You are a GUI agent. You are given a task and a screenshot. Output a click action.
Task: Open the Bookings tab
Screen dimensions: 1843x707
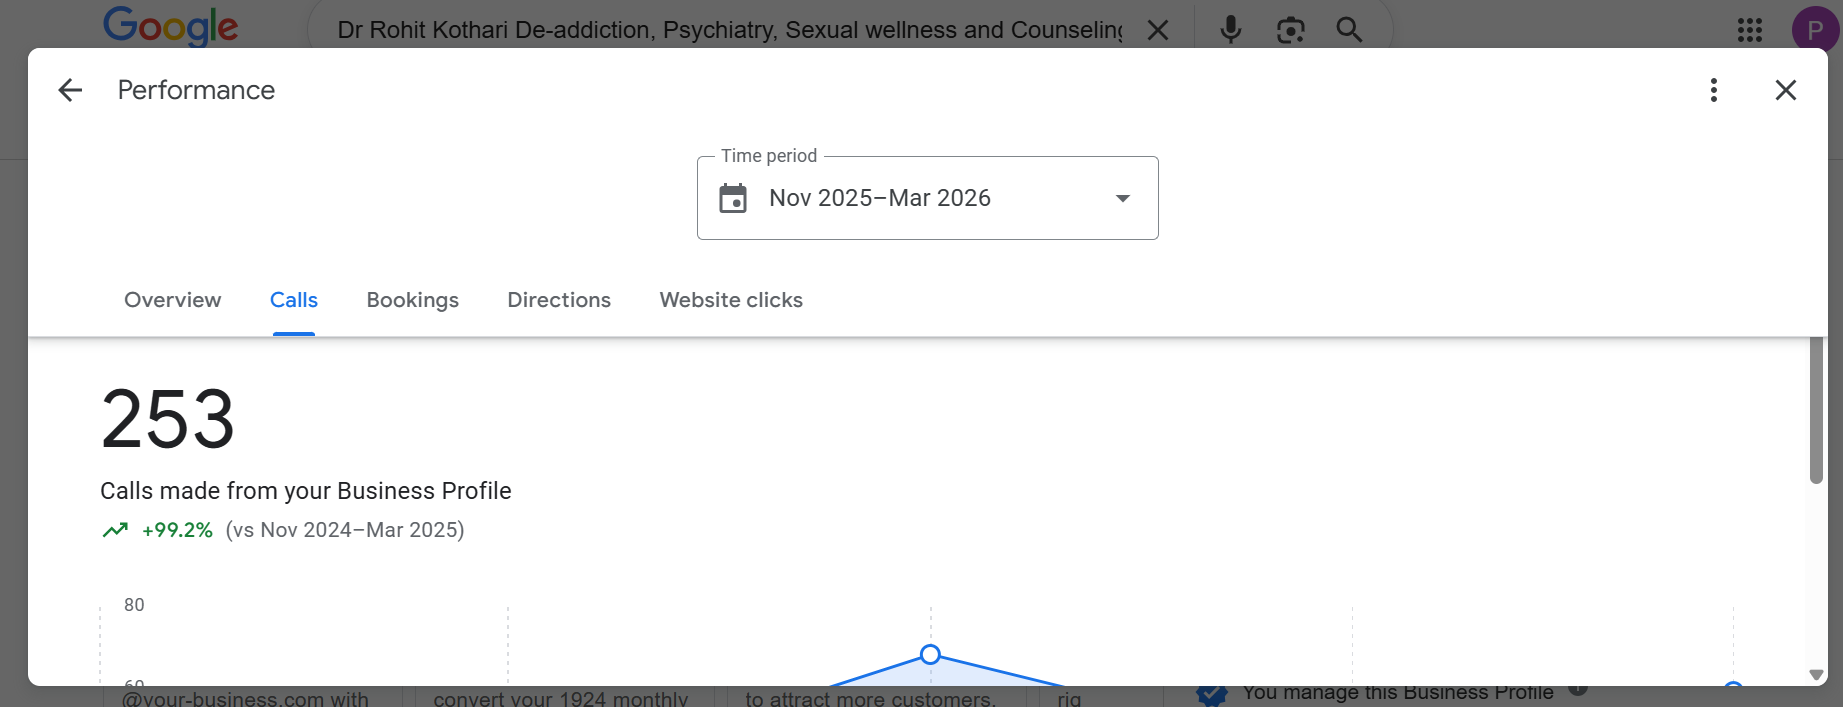(x=413, y=300)
